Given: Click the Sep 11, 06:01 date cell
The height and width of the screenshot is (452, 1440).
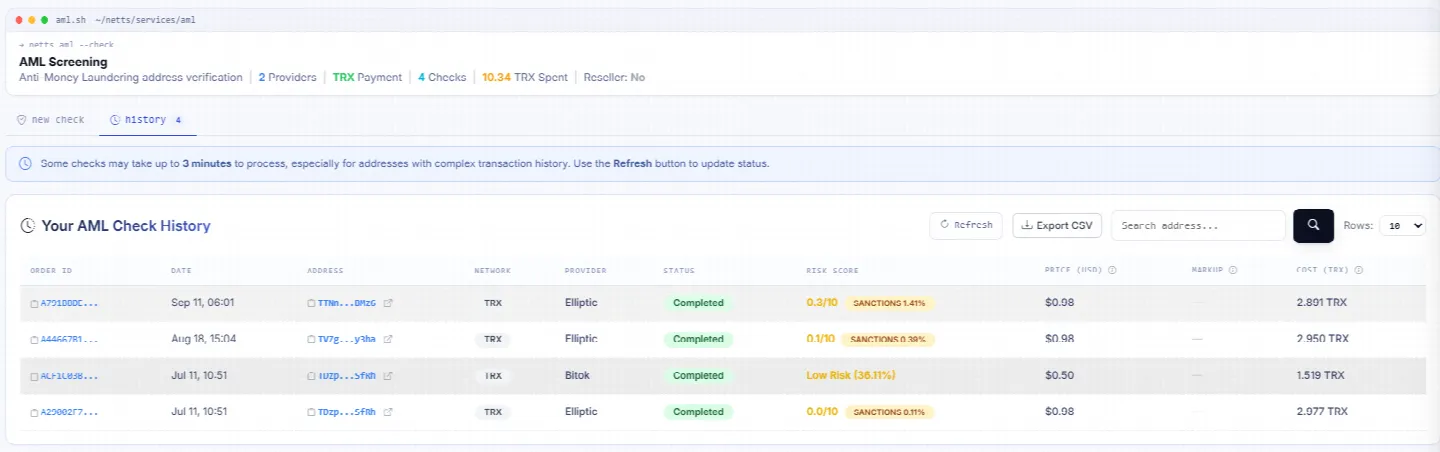Looking at the screenshot, I should click(203, 303).
